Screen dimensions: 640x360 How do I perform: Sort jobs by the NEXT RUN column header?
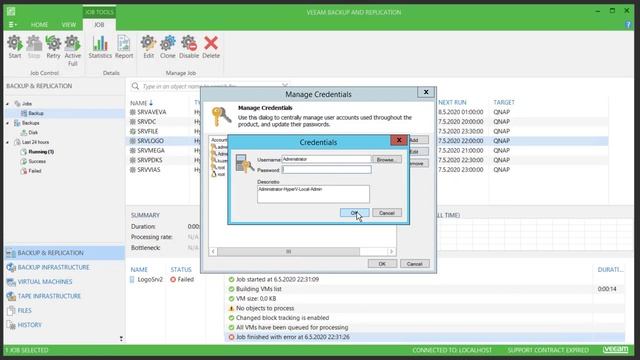452,102
